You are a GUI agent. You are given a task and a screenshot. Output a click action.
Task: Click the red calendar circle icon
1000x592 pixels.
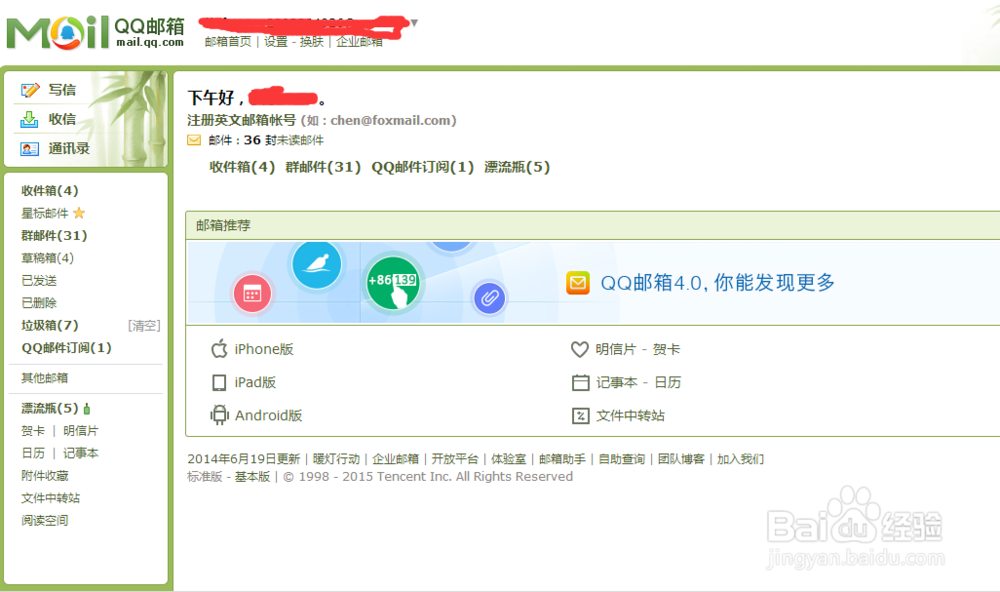(253, 294)
